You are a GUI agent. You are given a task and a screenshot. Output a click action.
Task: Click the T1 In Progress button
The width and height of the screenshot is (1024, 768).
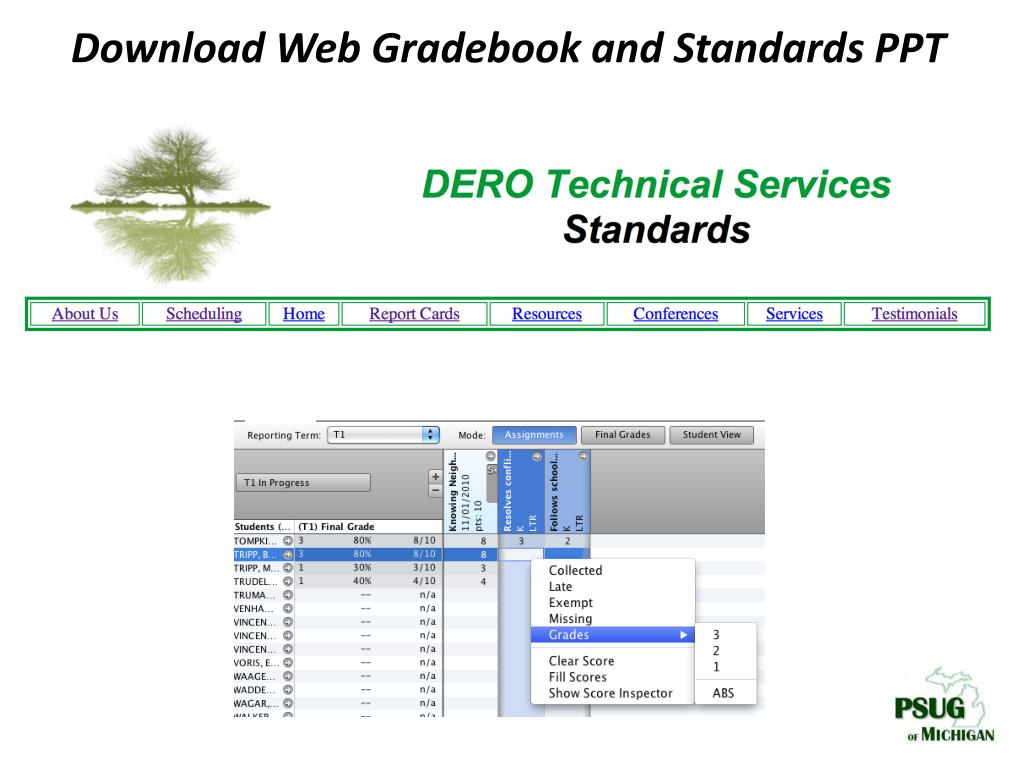[303, 483]
